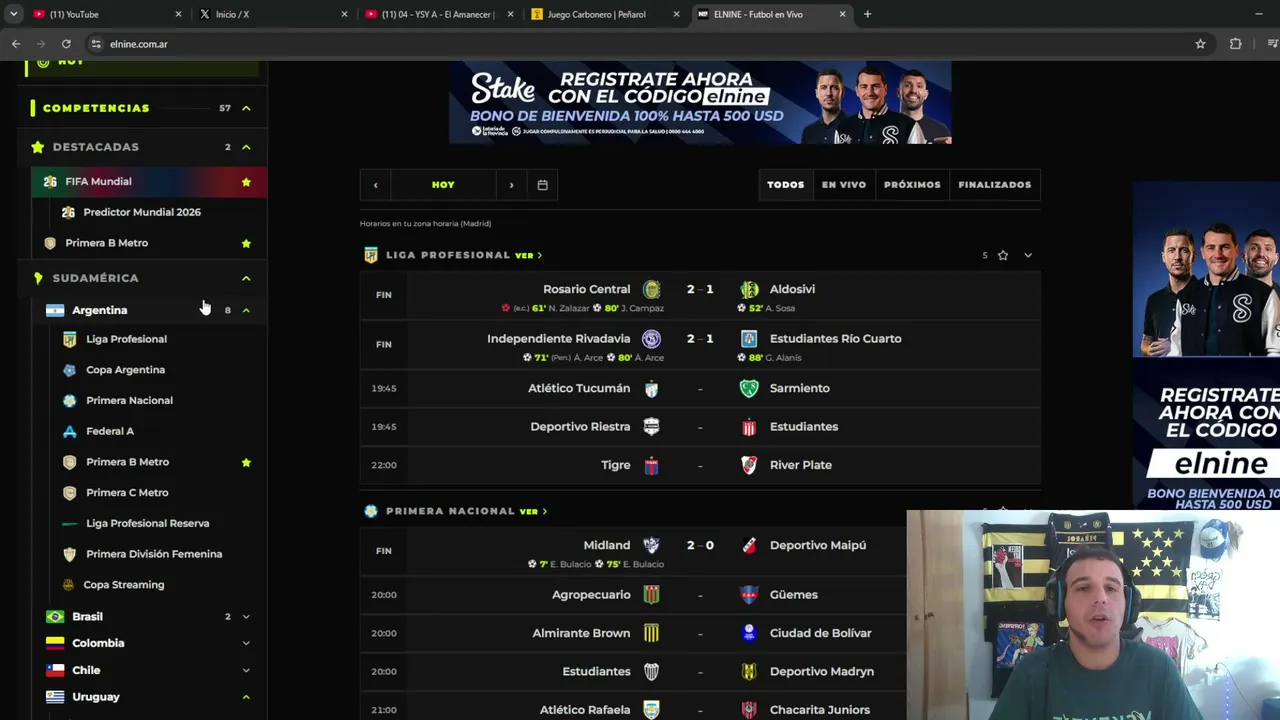
Task: Reload the elnine.com.ar page
Action: [x=66, y=44]
